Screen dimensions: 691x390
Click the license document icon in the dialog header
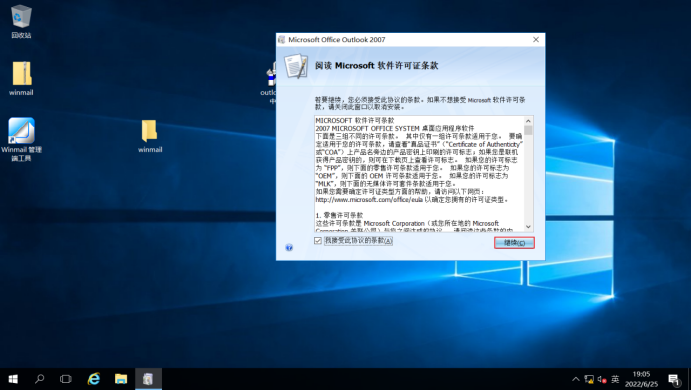pyautogui.click(x=296, y=66)
